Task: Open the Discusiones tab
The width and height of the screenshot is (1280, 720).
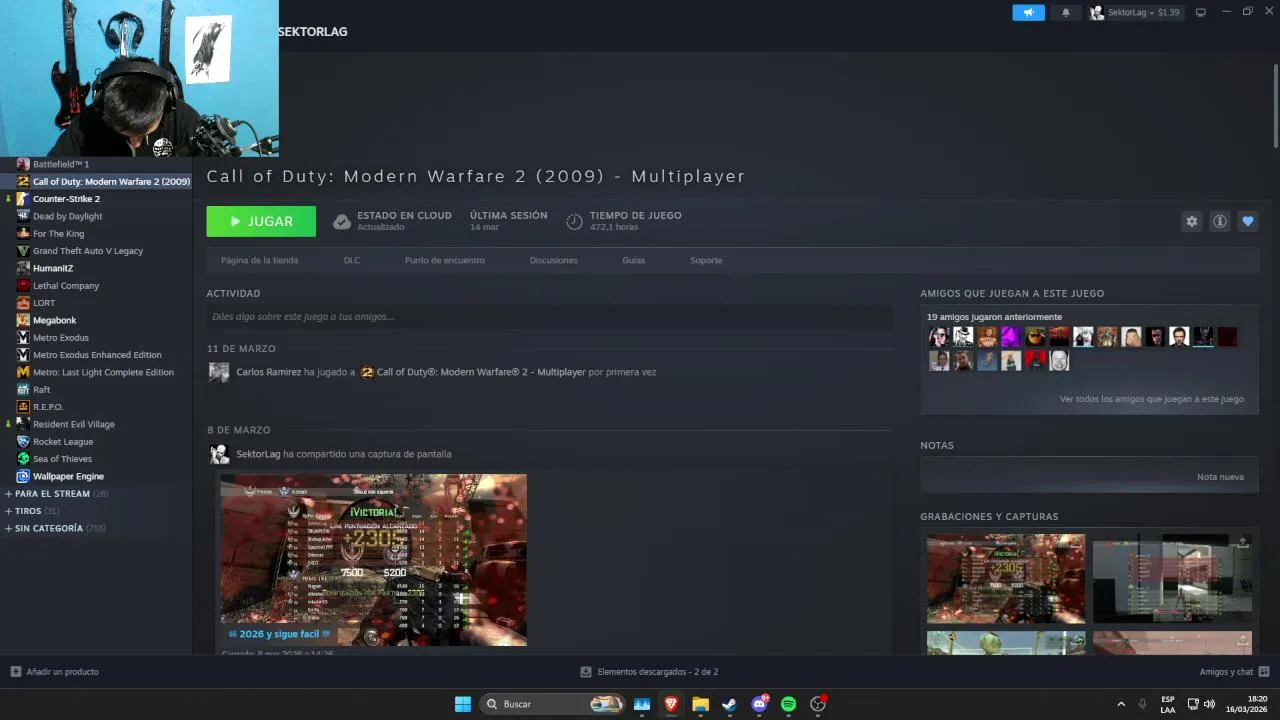Action: point(554,260)
